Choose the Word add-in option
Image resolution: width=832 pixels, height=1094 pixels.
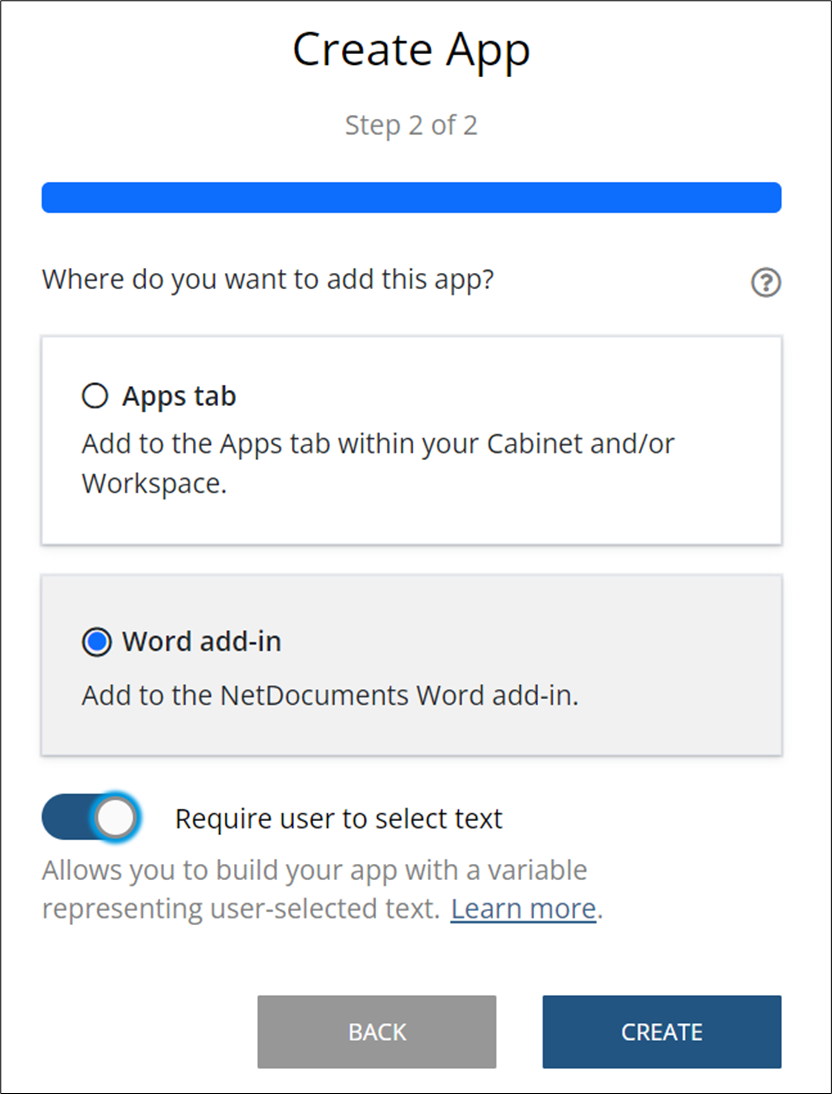(x=96, y=642)
